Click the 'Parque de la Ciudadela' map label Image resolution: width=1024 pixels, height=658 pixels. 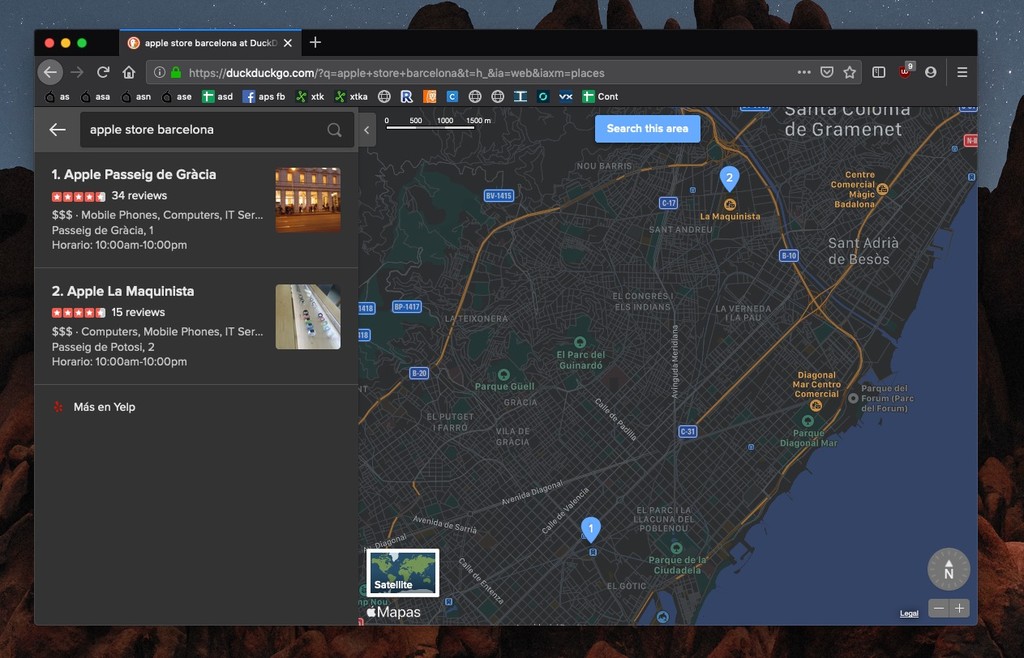[x=677, y=565]
